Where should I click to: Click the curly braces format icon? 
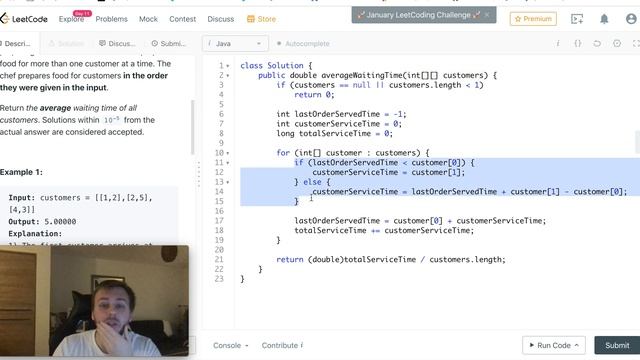[578, 43]
